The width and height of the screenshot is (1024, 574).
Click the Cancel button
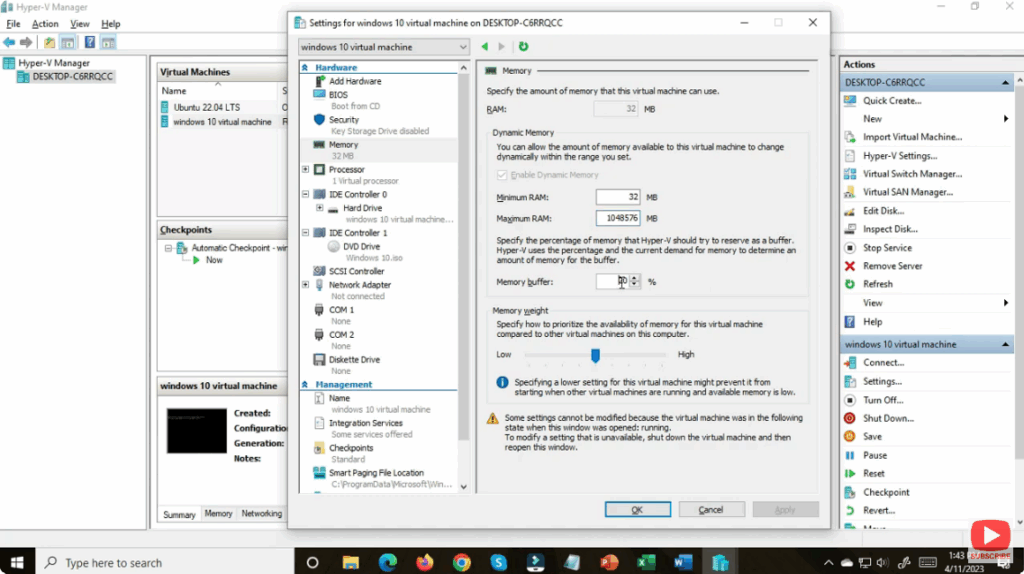(711, 510)
